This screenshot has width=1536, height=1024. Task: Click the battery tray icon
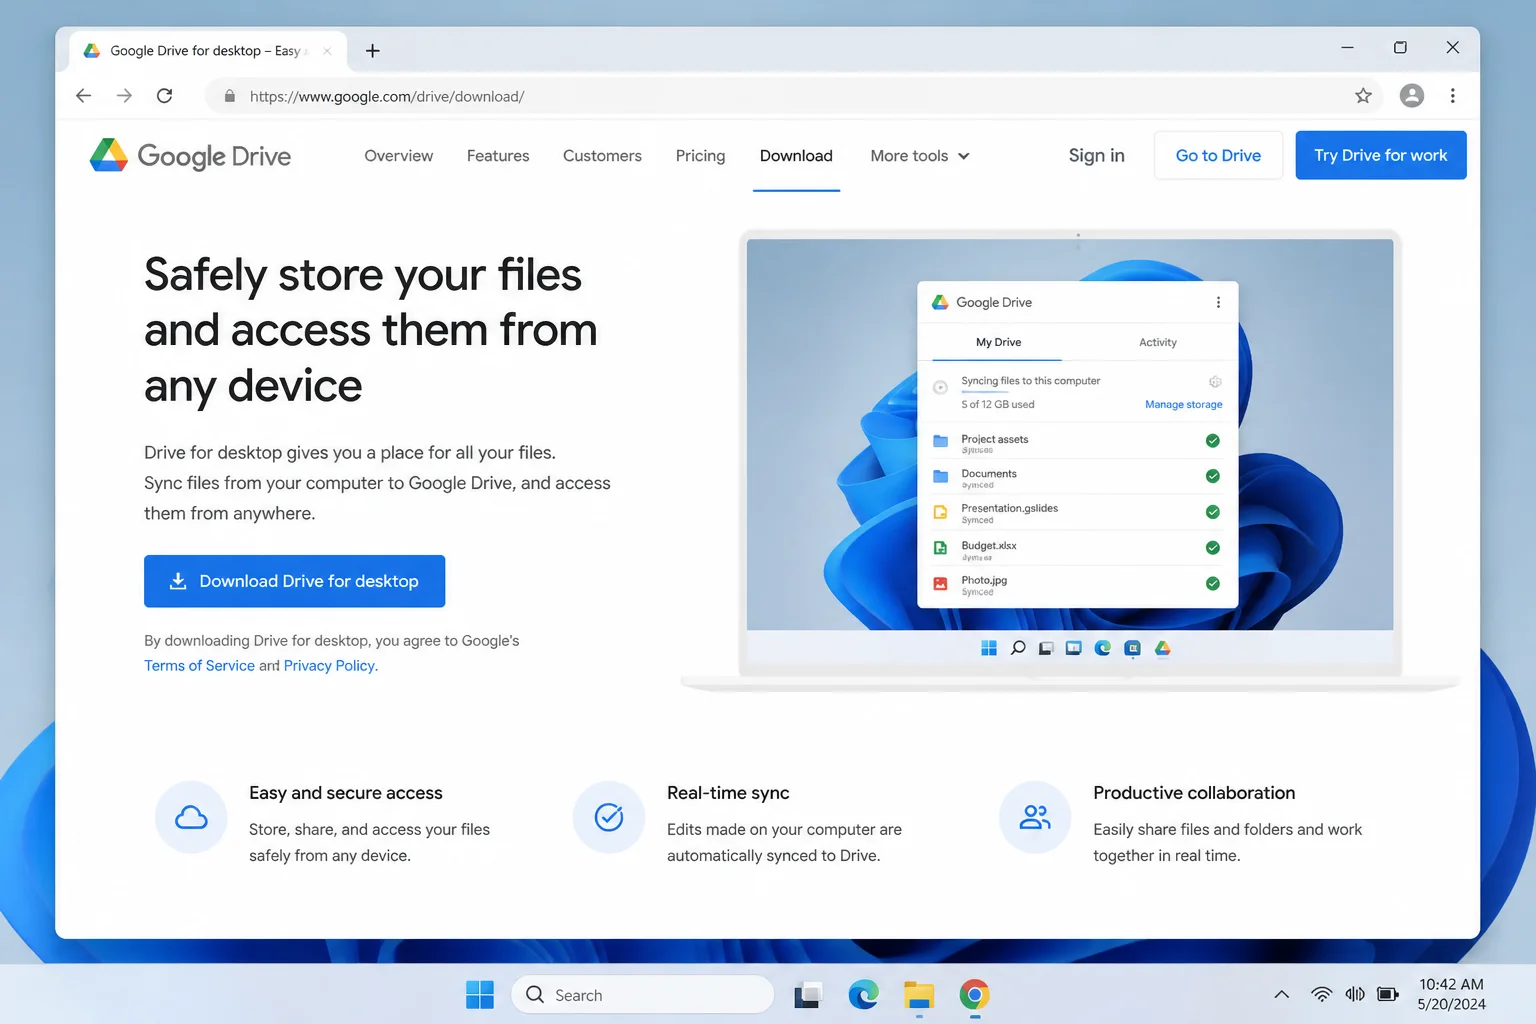[1388, 994]
